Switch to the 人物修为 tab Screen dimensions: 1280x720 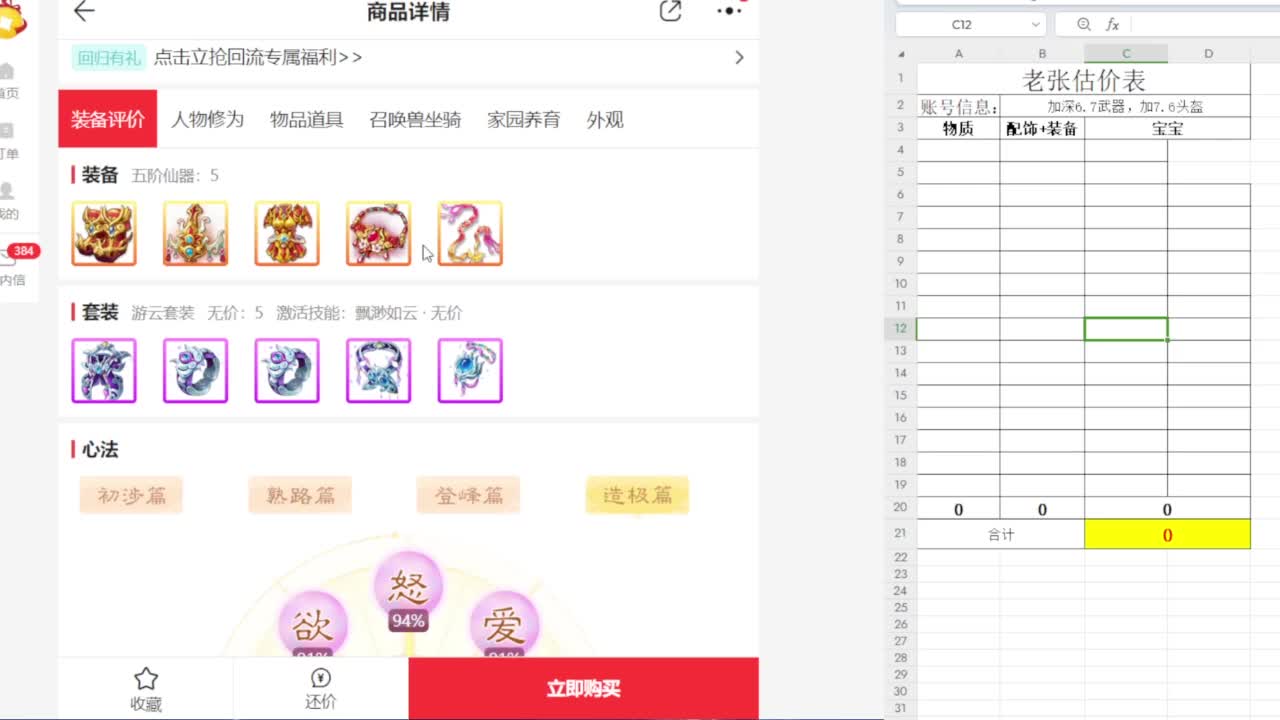click(x=207, y=119)
